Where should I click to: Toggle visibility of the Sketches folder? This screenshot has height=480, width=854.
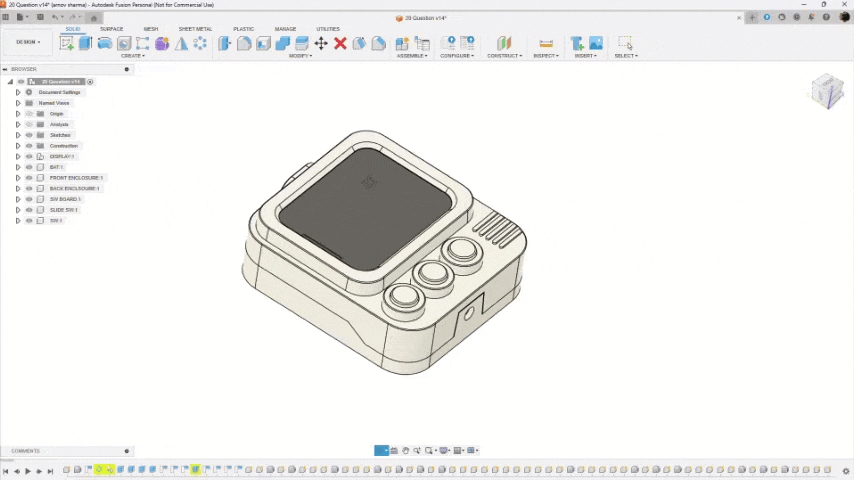tap(29, 135)
